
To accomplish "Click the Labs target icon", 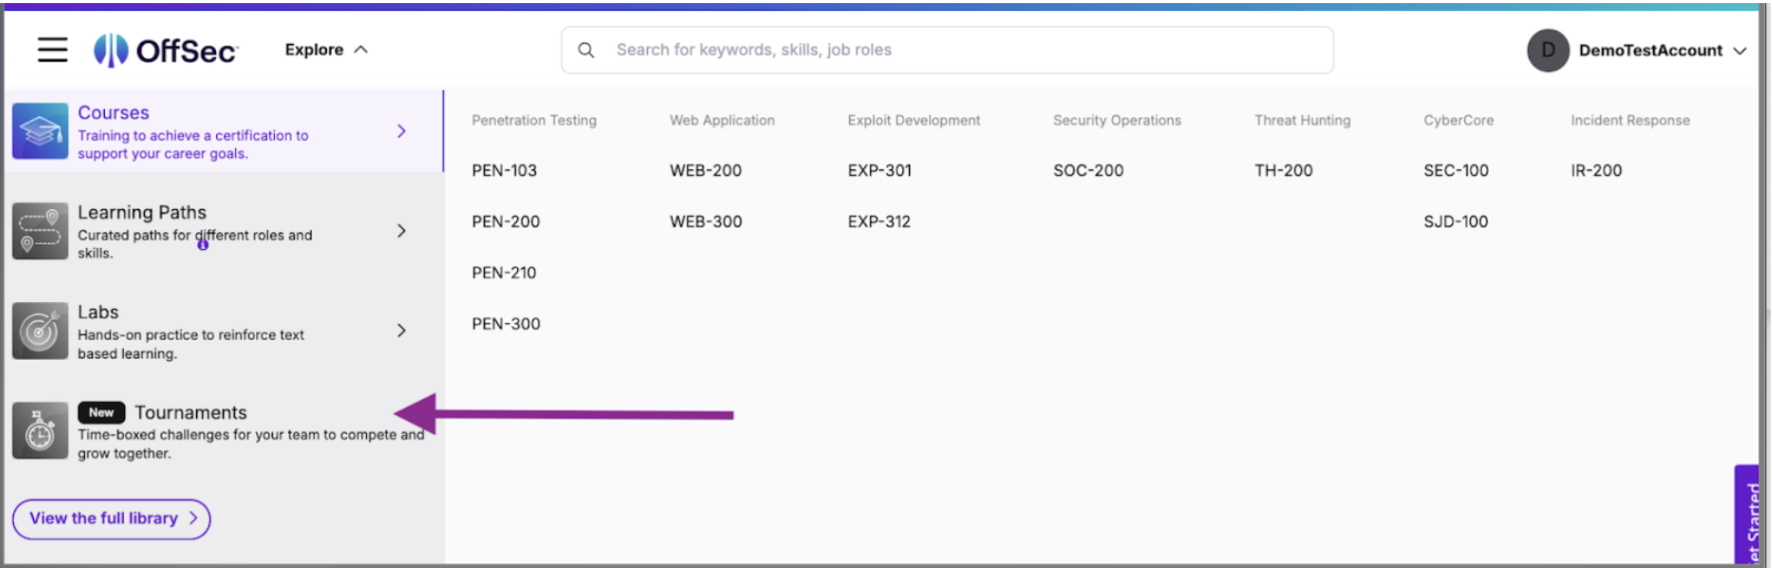I will (x=40, y=331).
